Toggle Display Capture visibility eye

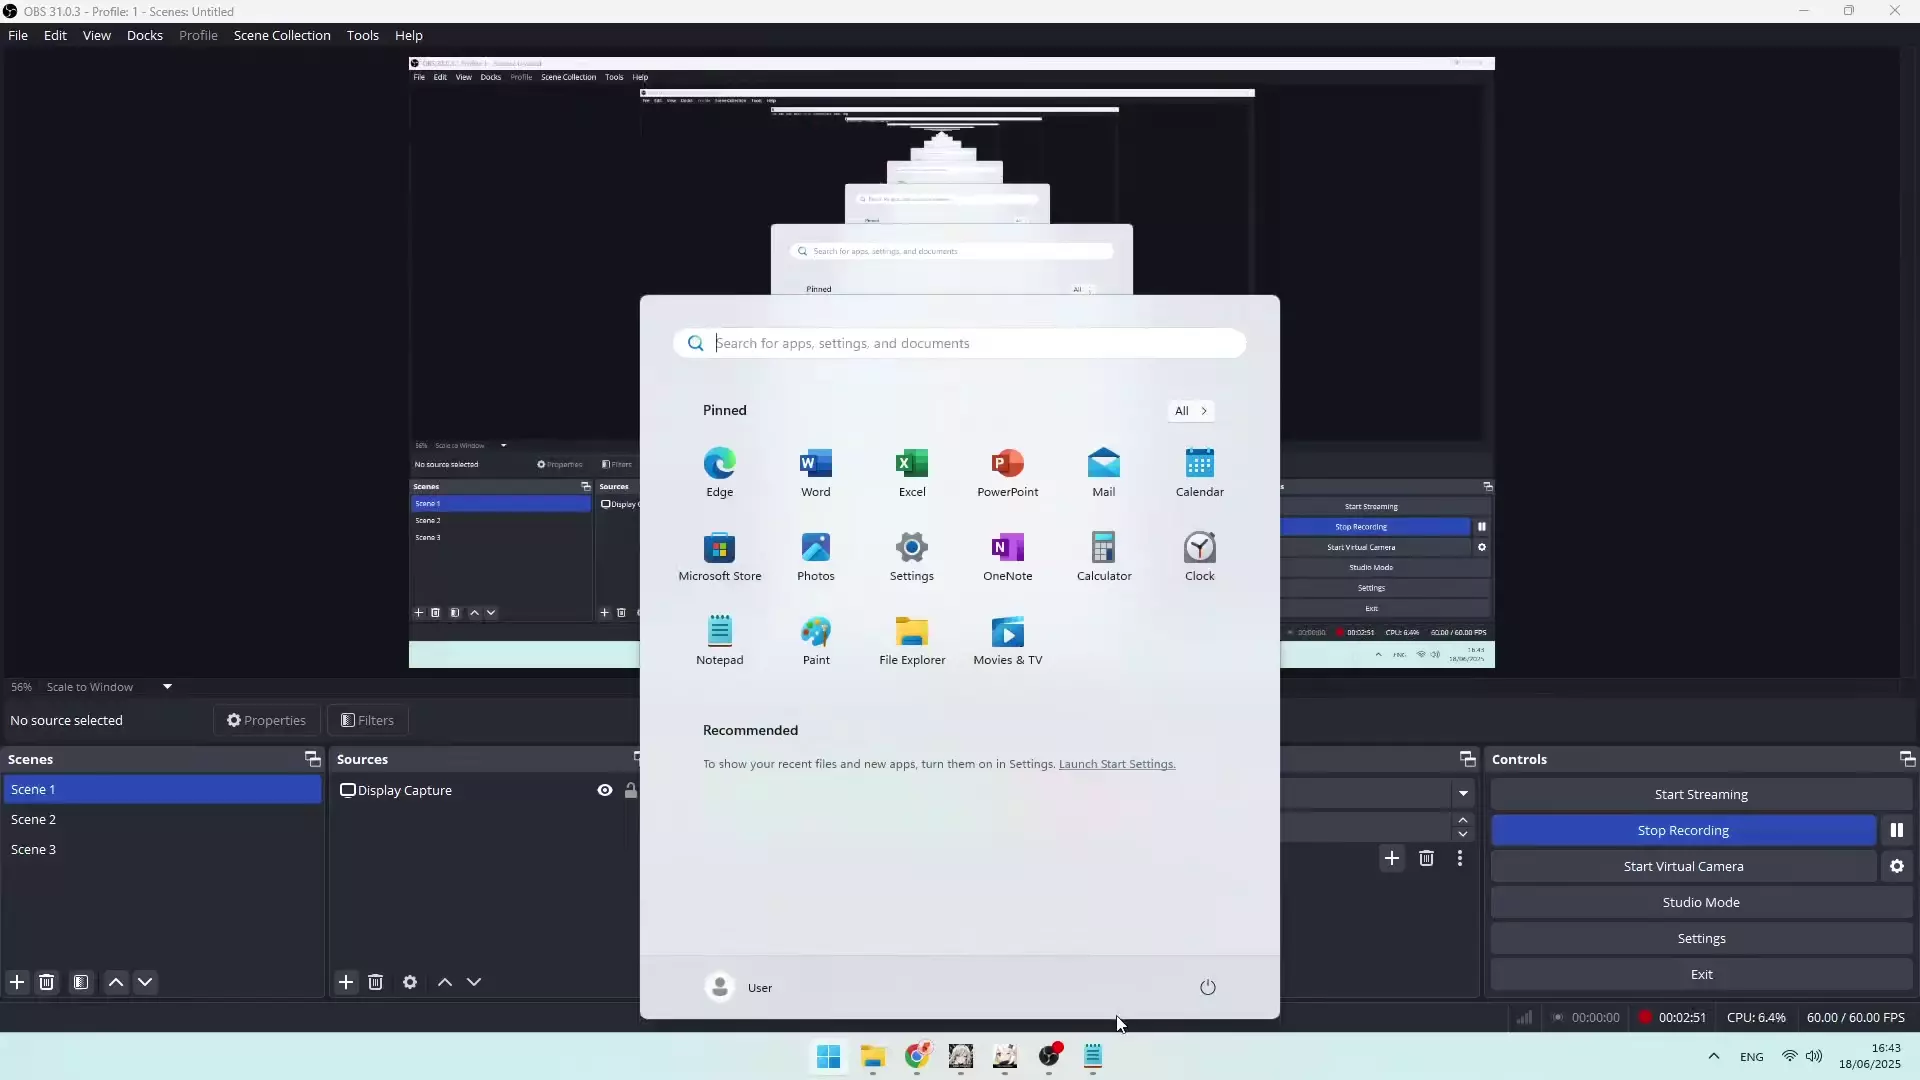click(x=605, y=790)
